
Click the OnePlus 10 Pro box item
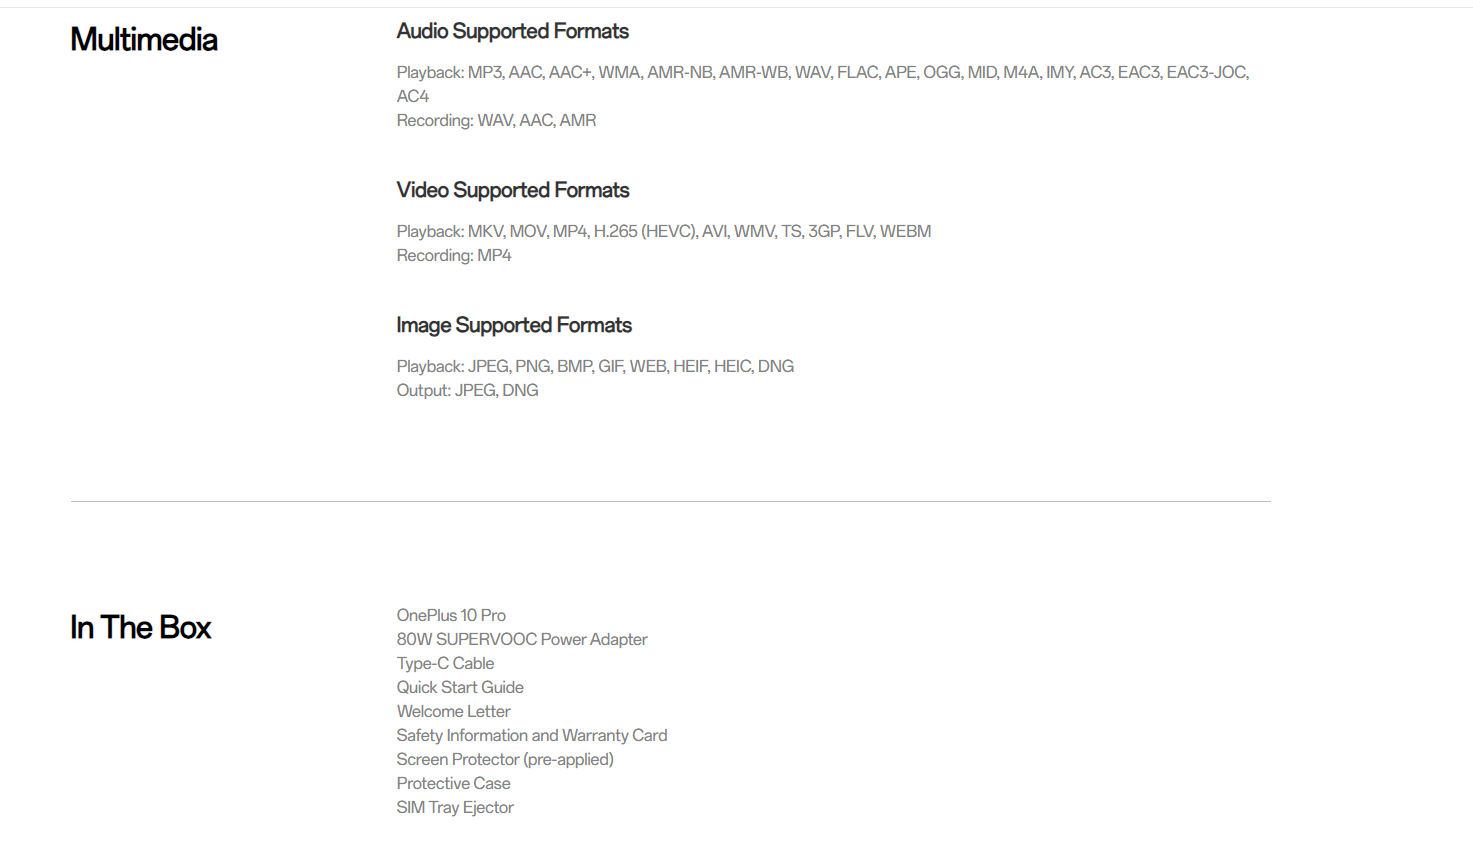pos(451,615)
